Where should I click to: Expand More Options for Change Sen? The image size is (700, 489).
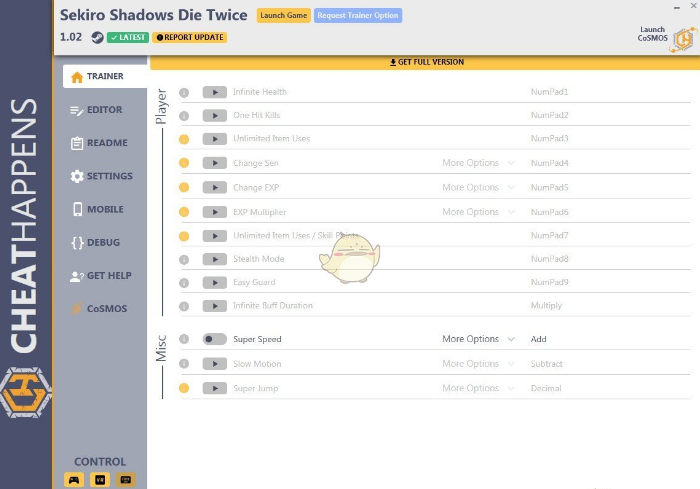click(x=478, y=163)
